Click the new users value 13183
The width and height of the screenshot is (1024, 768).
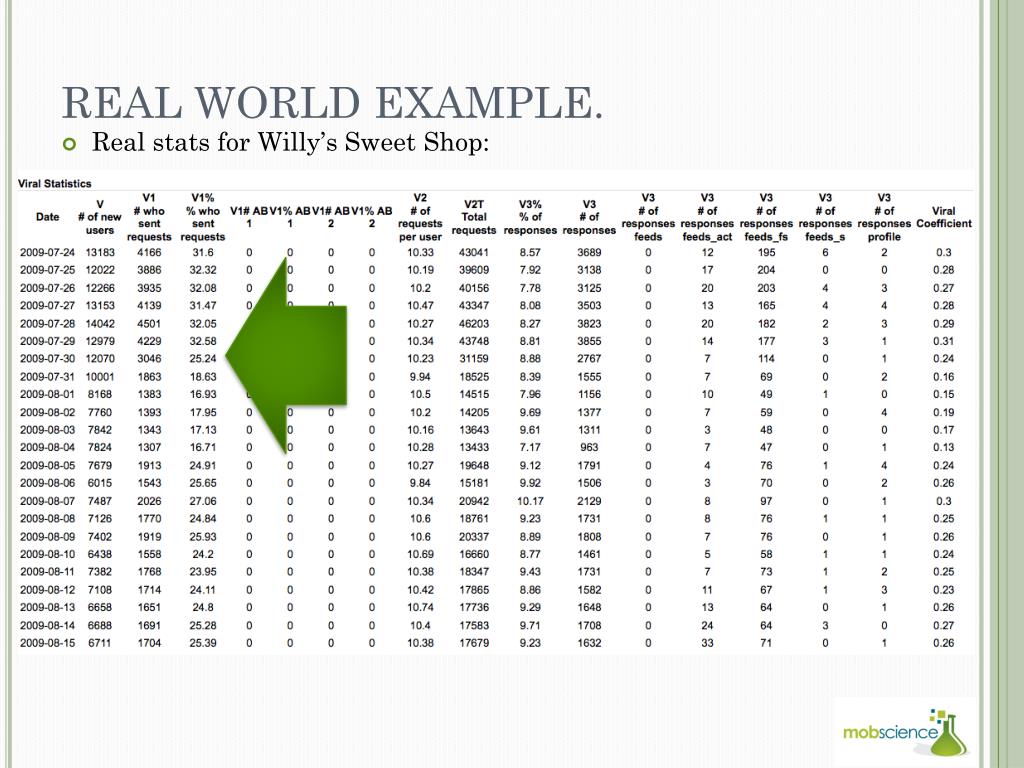tap(100, 252)
